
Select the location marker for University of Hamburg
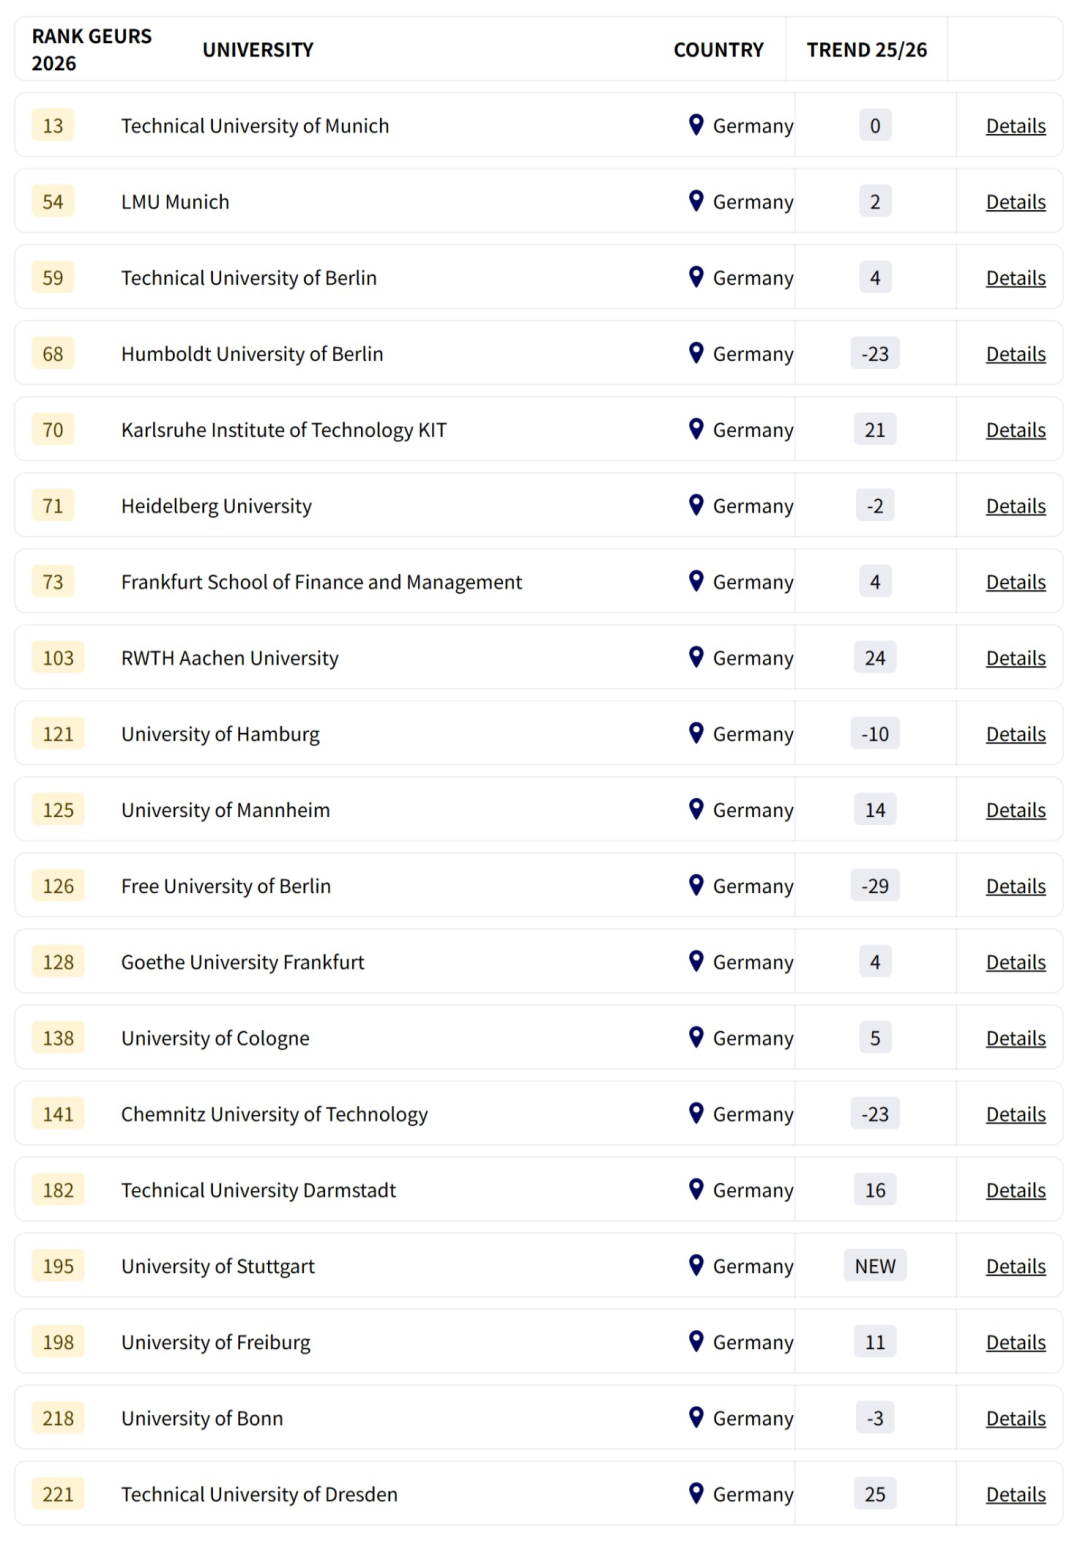pyautogui.click(x=695, y=733)
